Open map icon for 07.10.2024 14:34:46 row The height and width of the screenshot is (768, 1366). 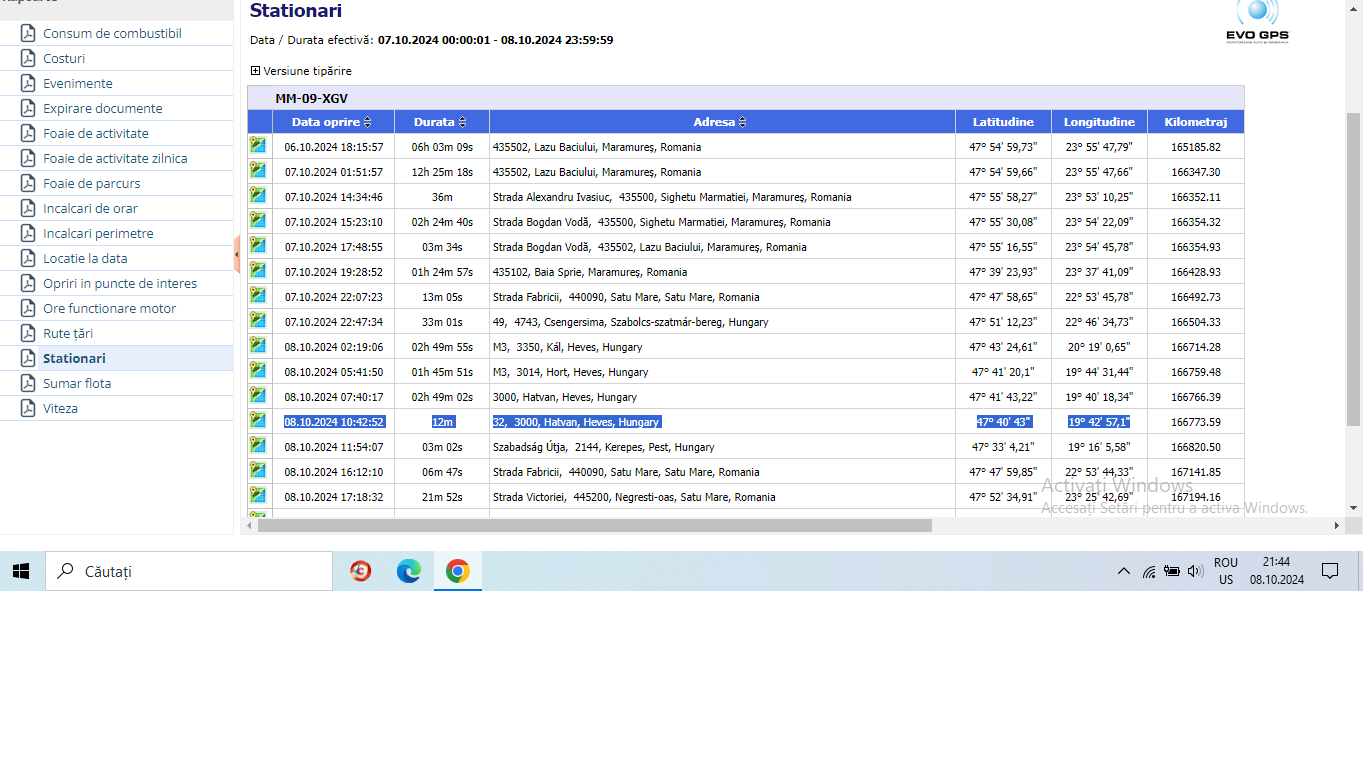click(258, 195)
